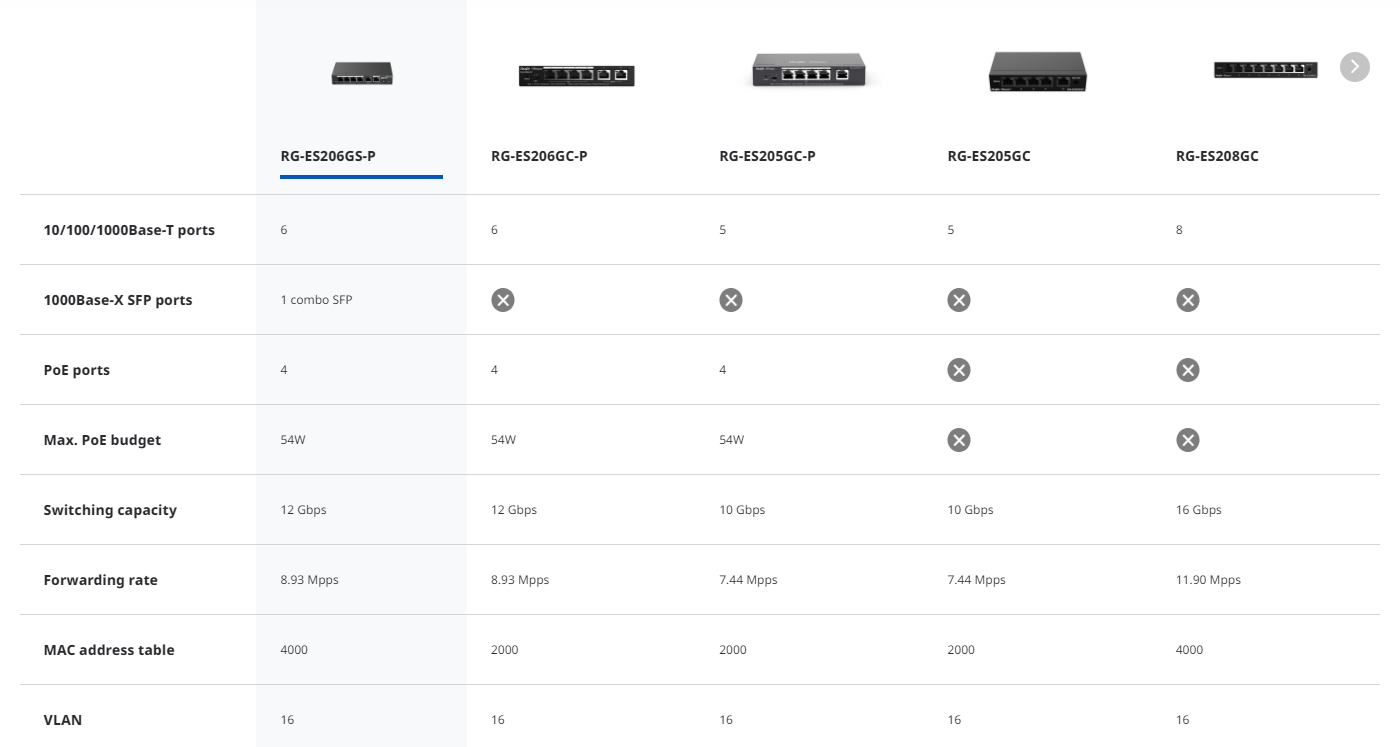Click the Base-T port count 5 for RG-ES205GC-P
1400x747 pixels.
pos(723,230)
